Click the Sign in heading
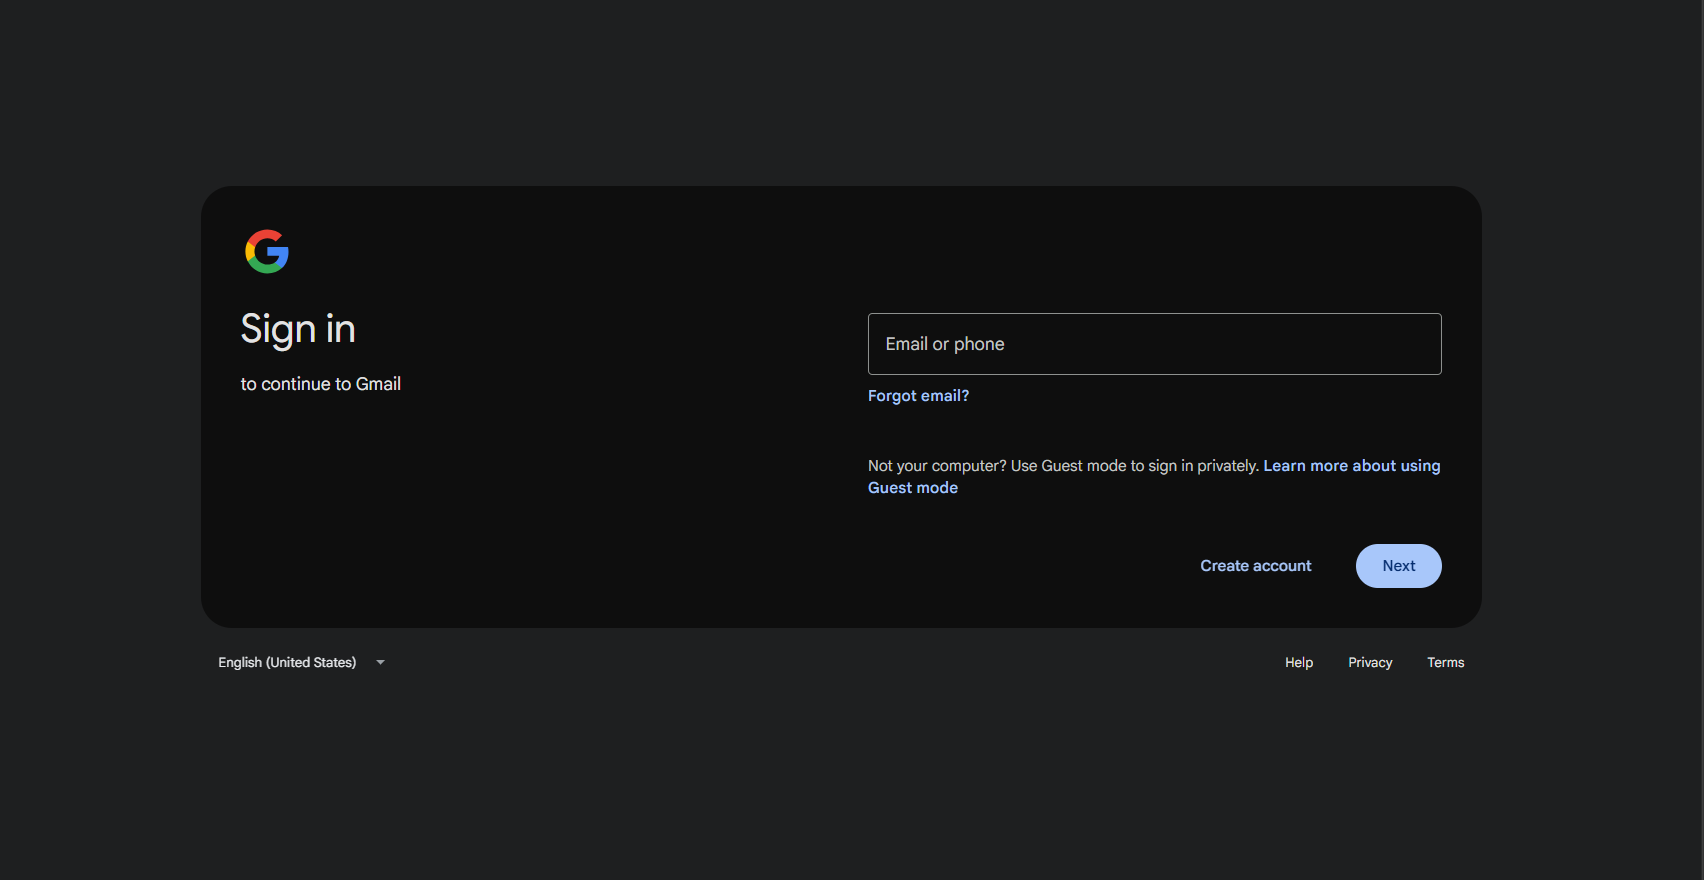The height and width of the screenshot is (880, 1705). coord(298,329)
